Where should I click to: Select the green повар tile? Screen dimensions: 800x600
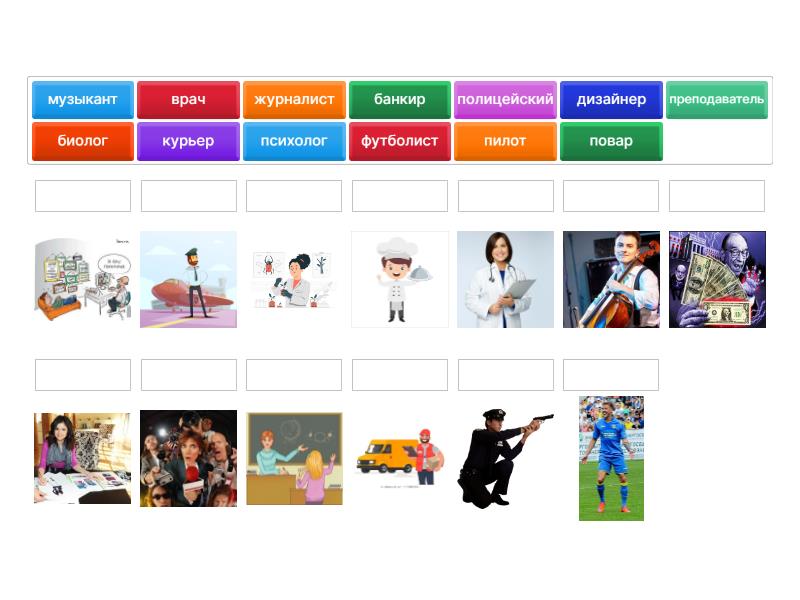click(x=611, y=141)
